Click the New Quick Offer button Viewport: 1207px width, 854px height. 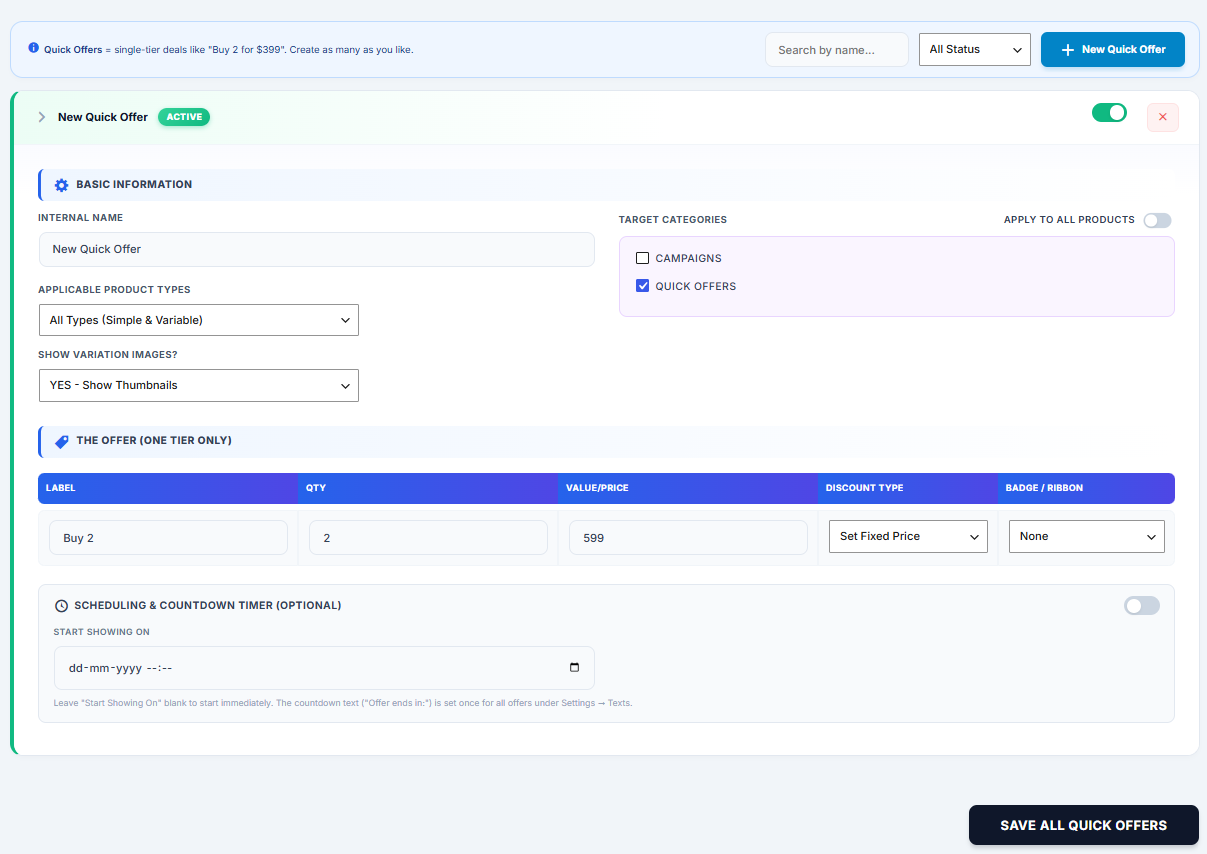tap(1113, 50)
